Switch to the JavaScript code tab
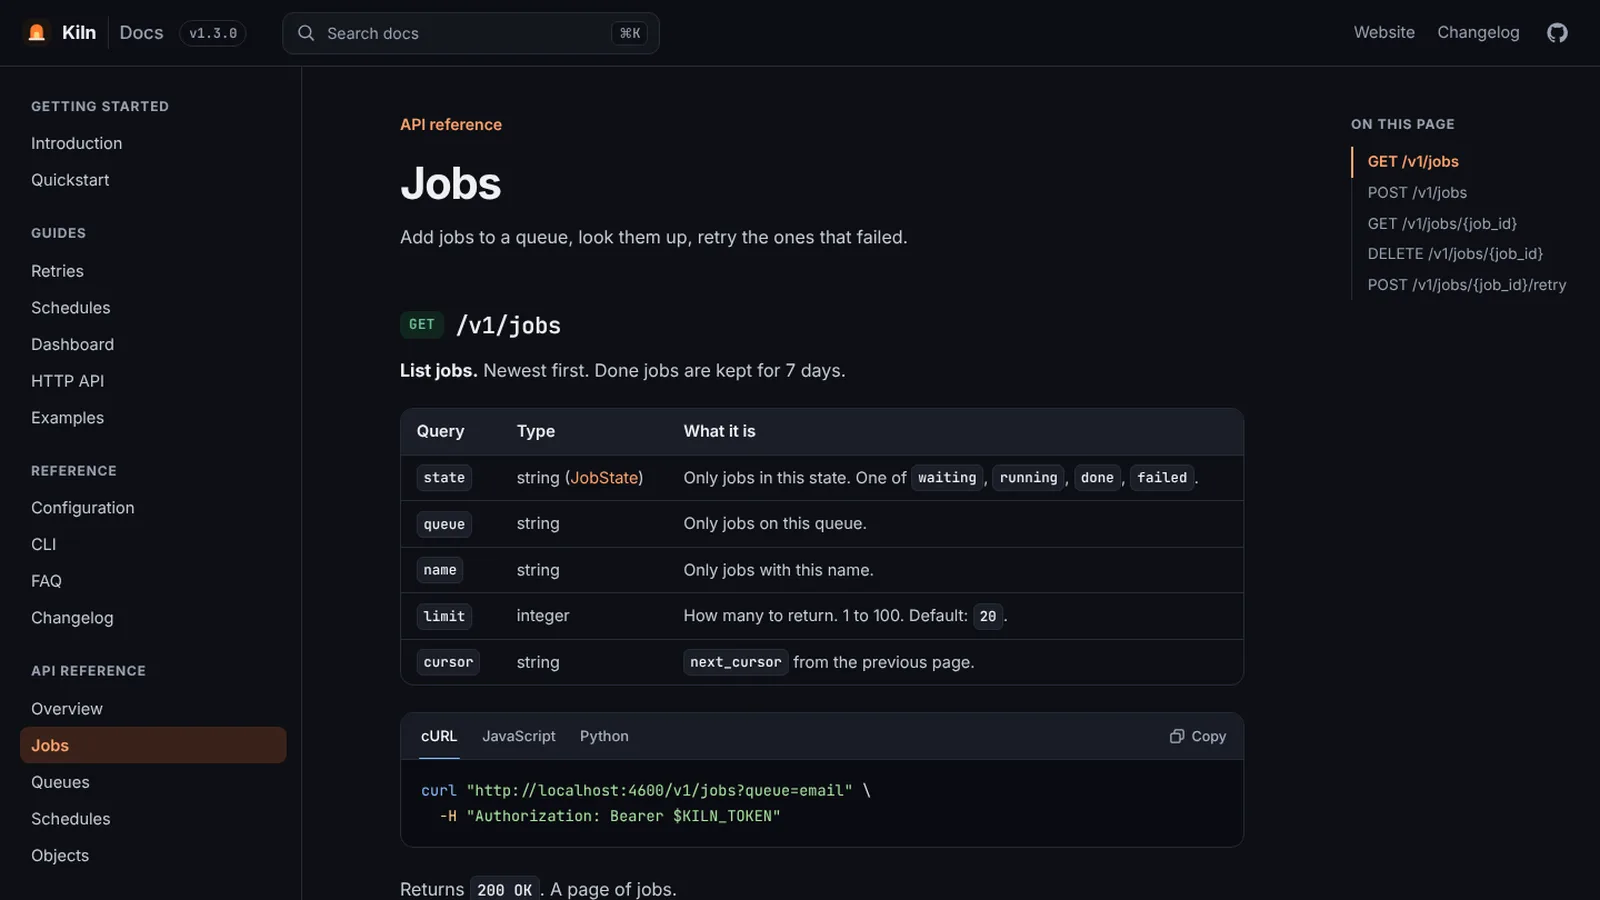 [x=519, y=736]
